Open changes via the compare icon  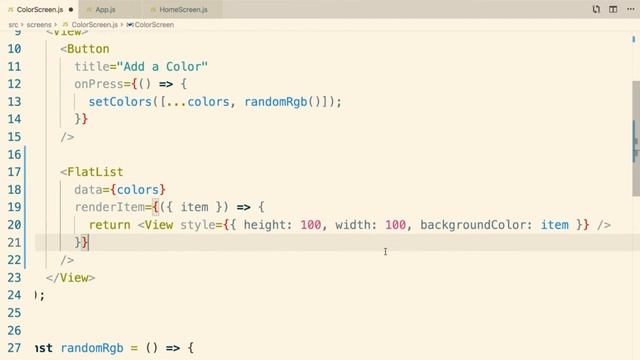click(596, 9)
